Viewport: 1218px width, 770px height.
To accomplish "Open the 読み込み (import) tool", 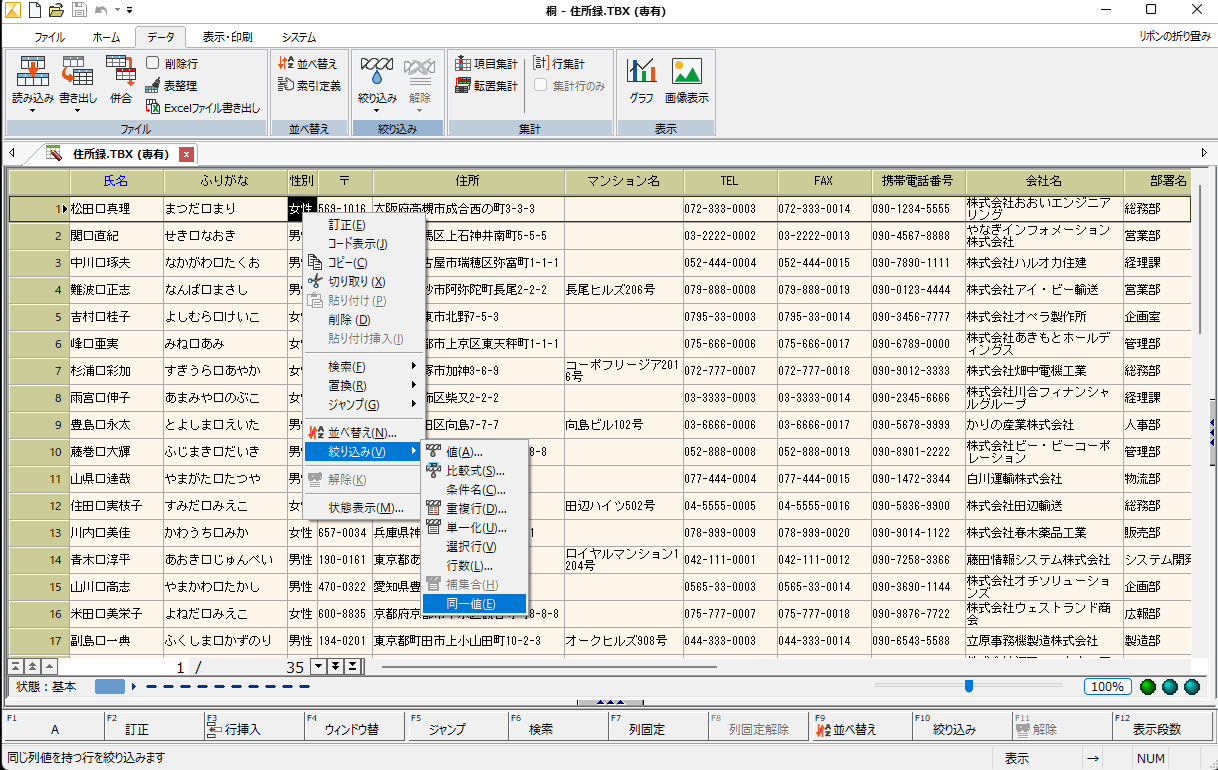I will pyautogui.click(x=33, y=80).
